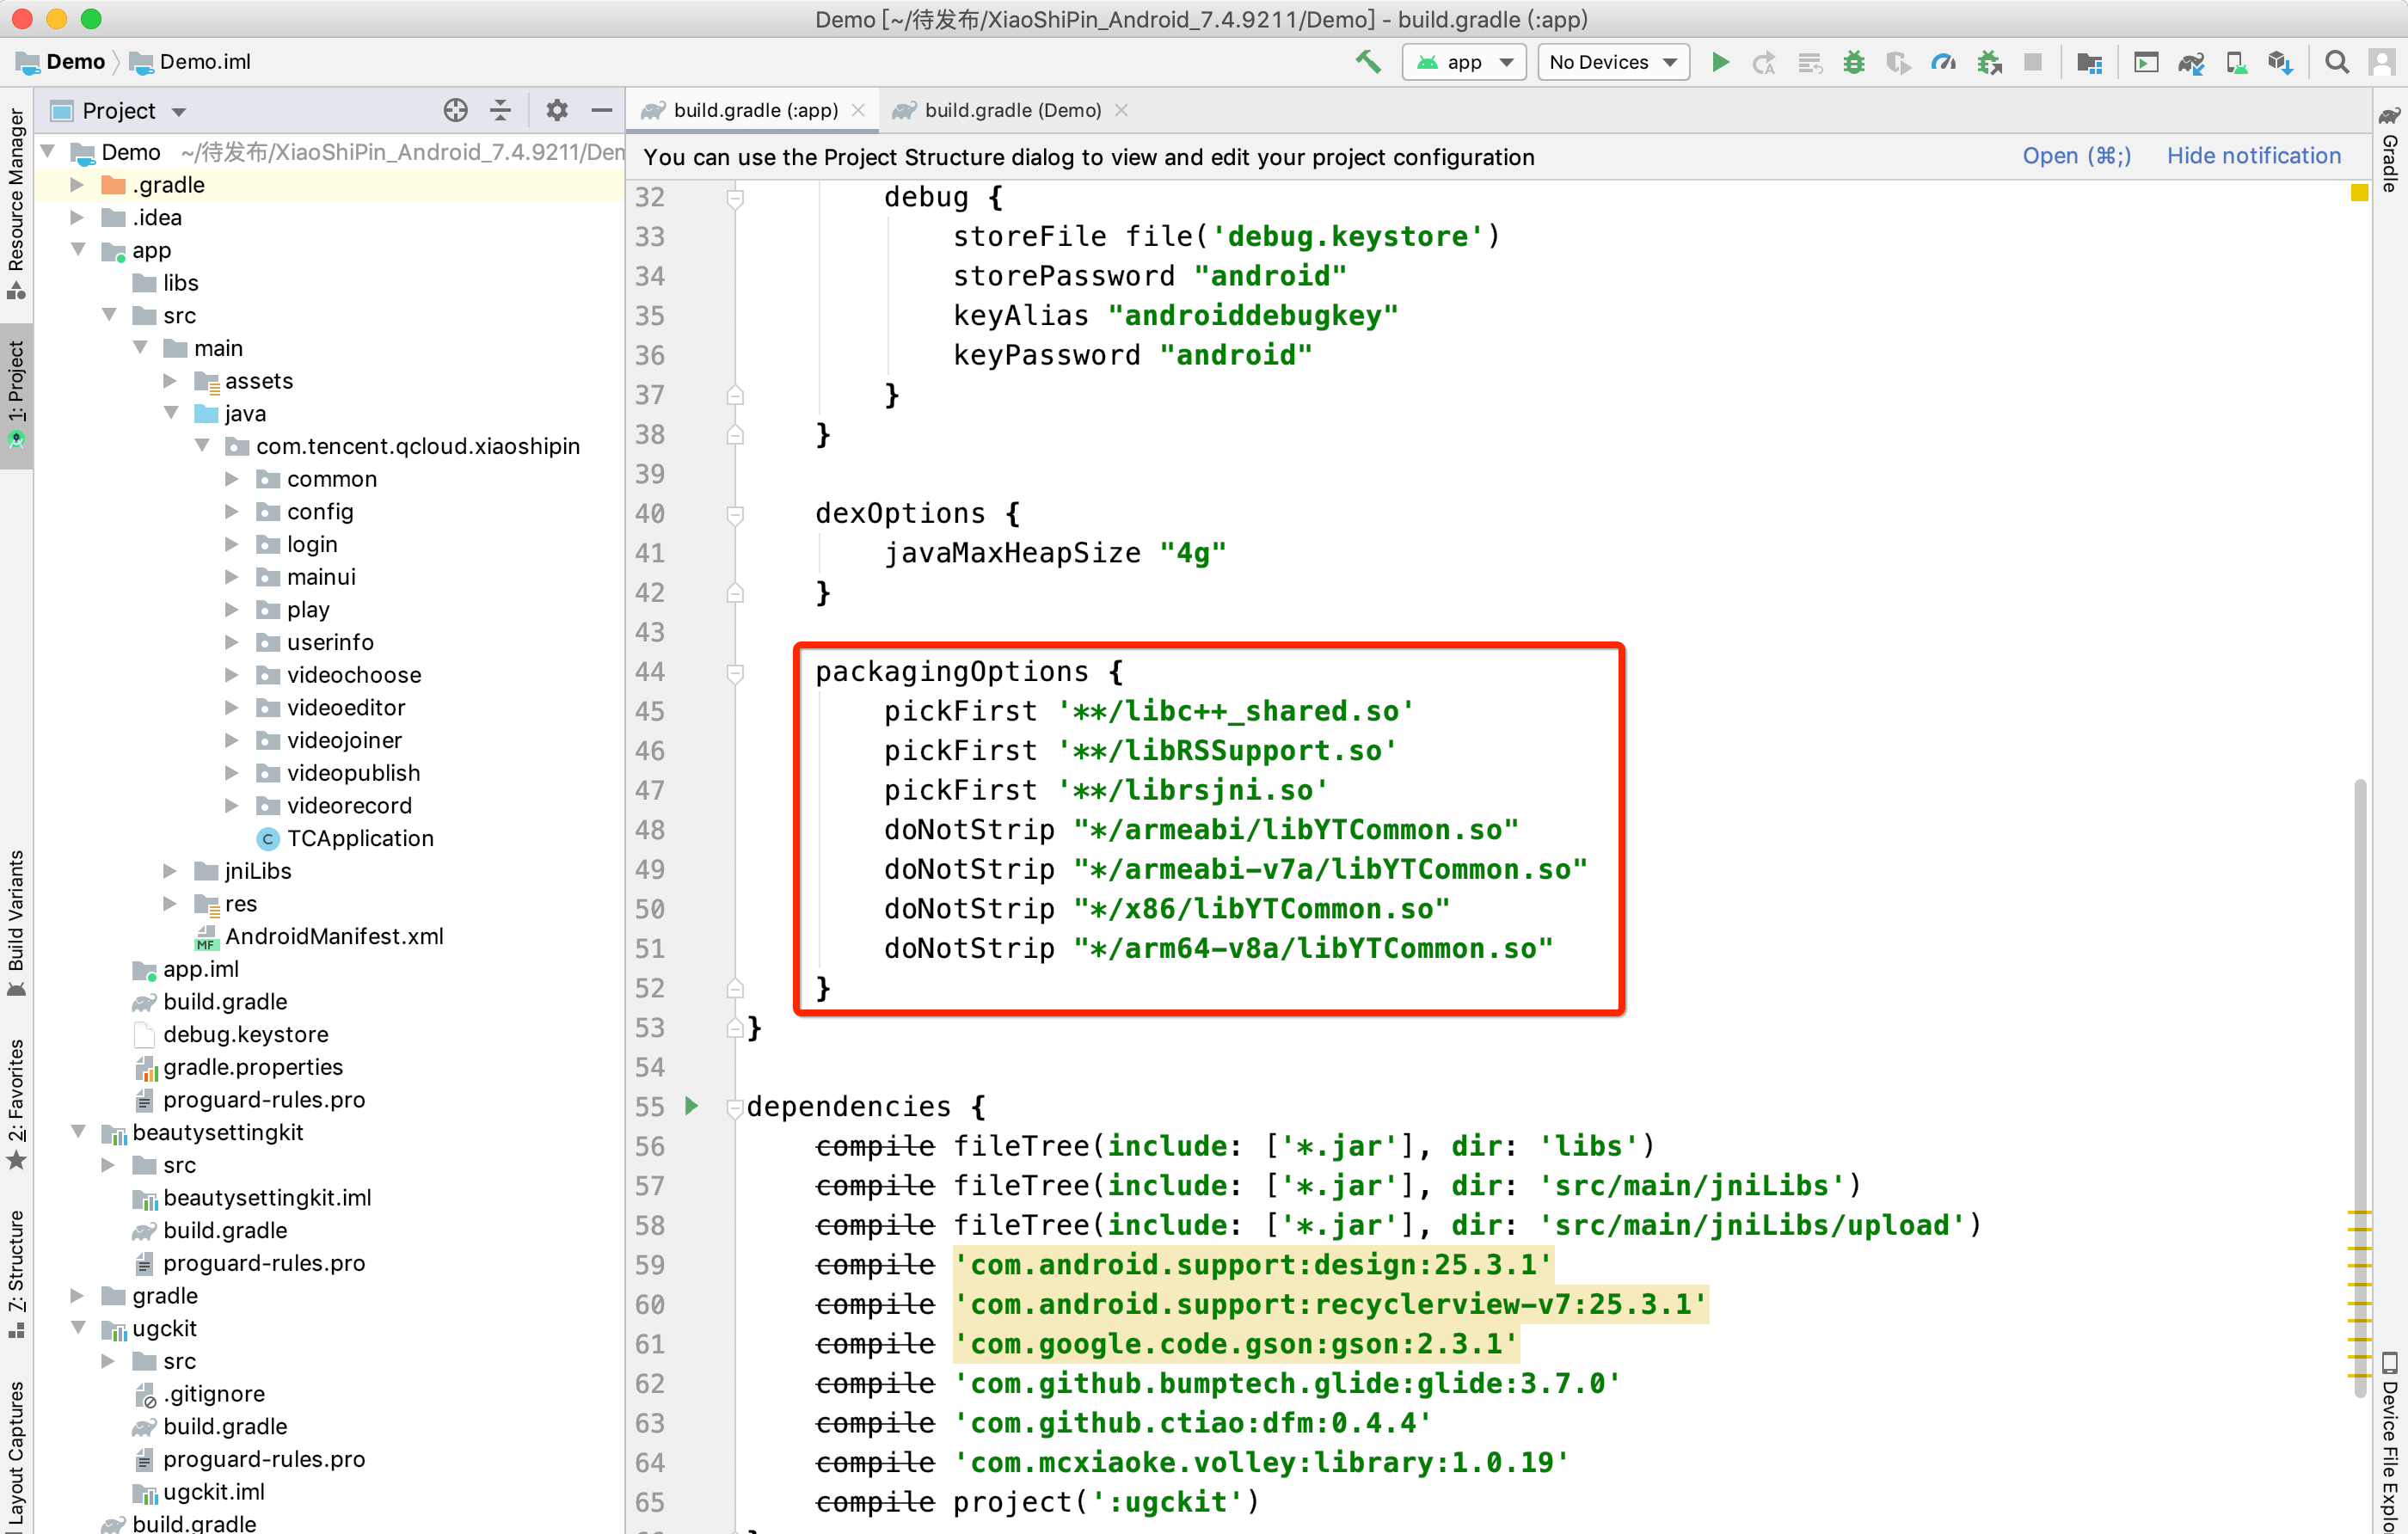Open Project panel gear settings
The height and width of the screenshot is (1534, 2408).
[x=556, y=110]
